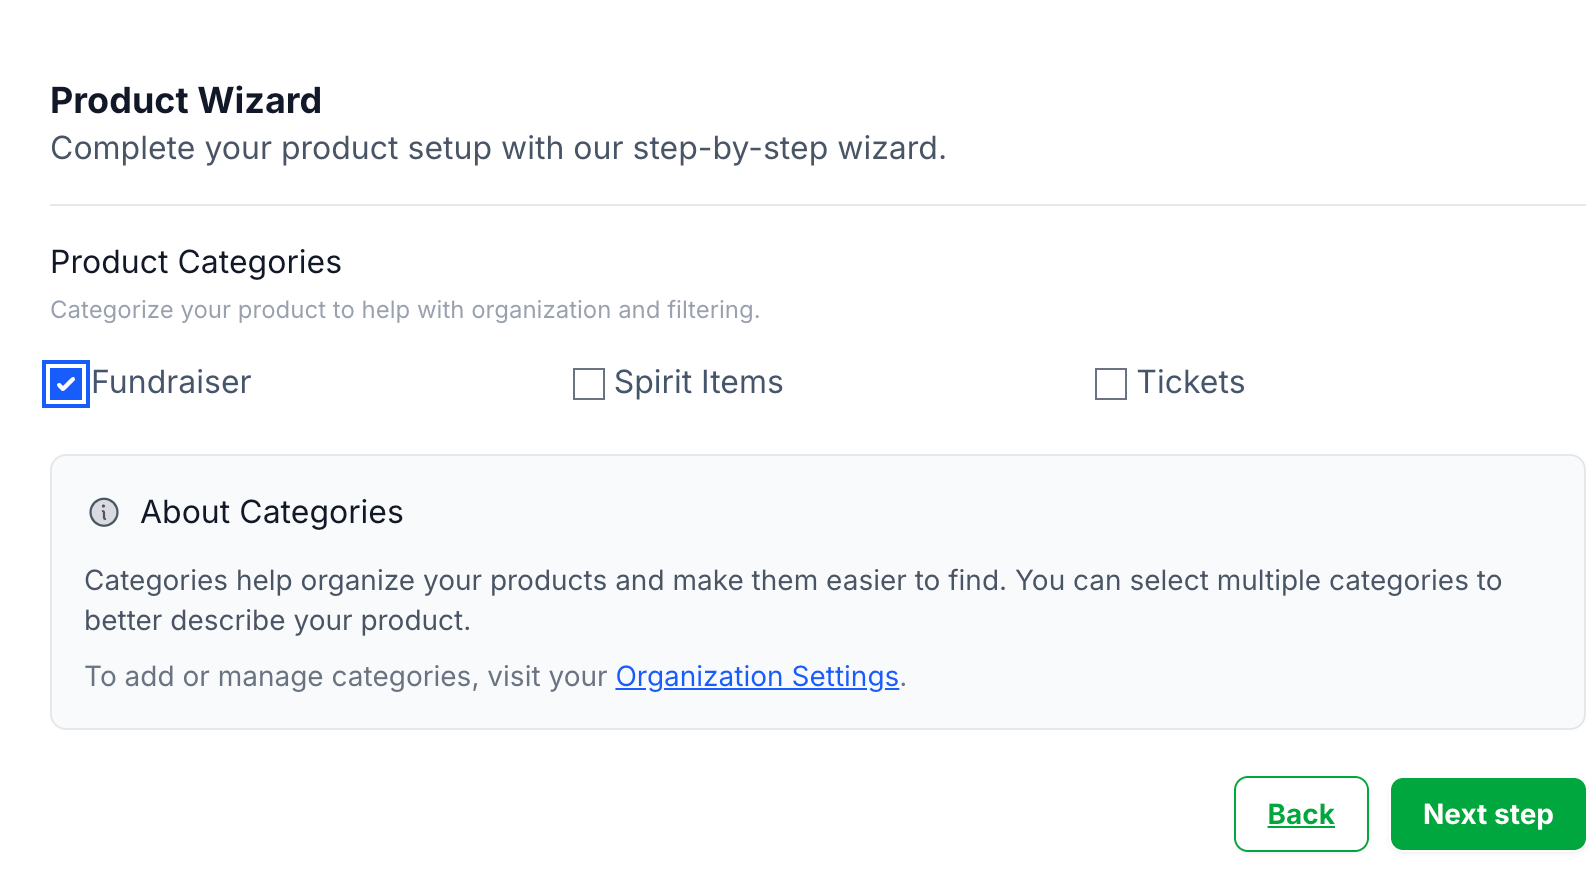Click the Tickets label text
This screenshot has height=886, width=1590.
[x=1190, y=383]
